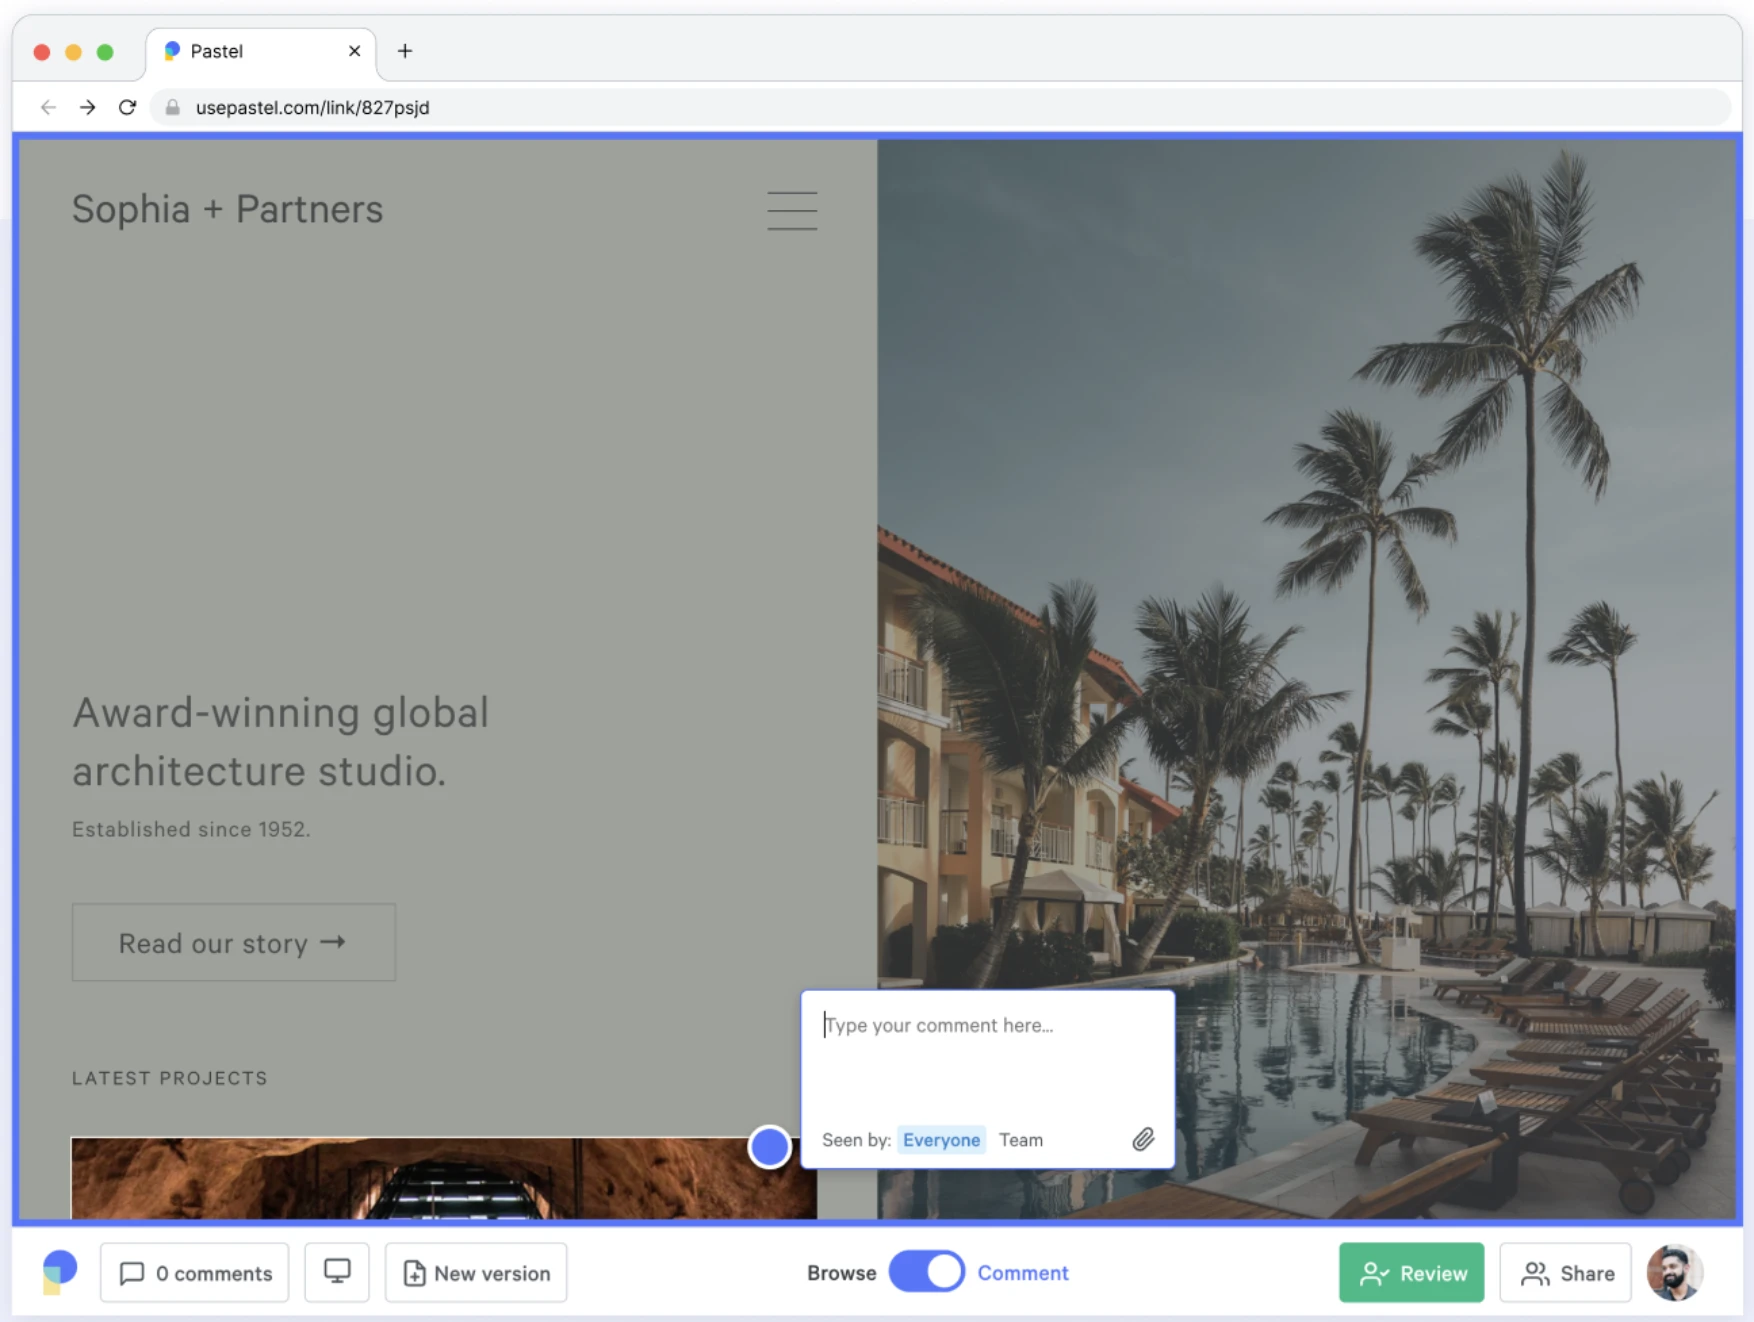Click the desktop device view icon
This screenshot has width=1754, height=1322.
click(337, 1272)
